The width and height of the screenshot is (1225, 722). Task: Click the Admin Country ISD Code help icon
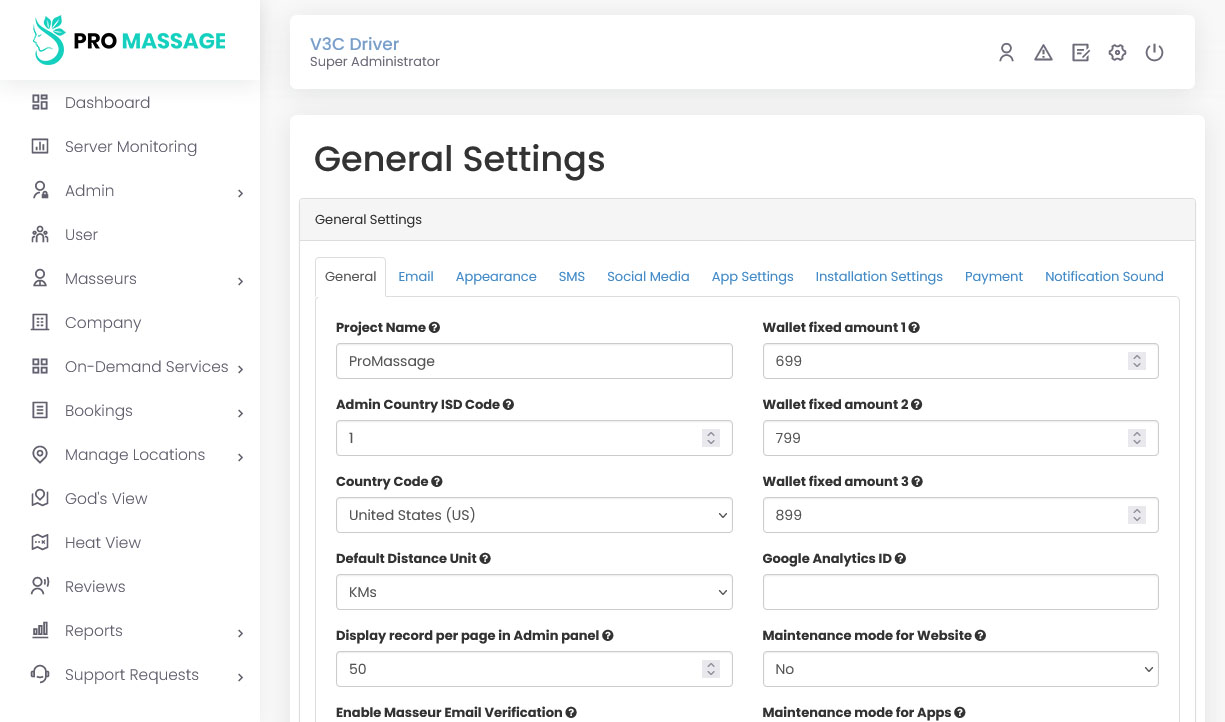click(508, 405)
